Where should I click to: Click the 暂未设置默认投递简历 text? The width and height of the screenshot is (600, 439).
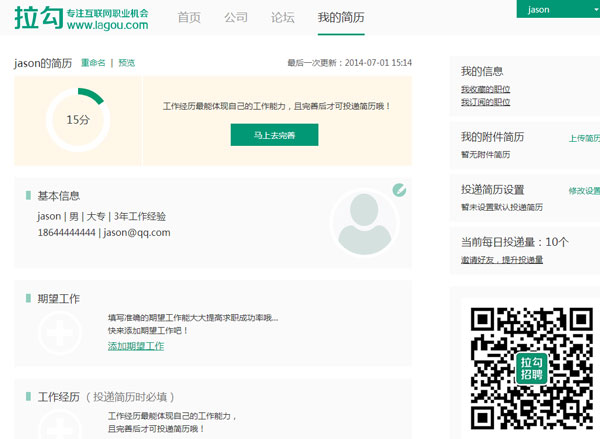(x=502, y=207)
